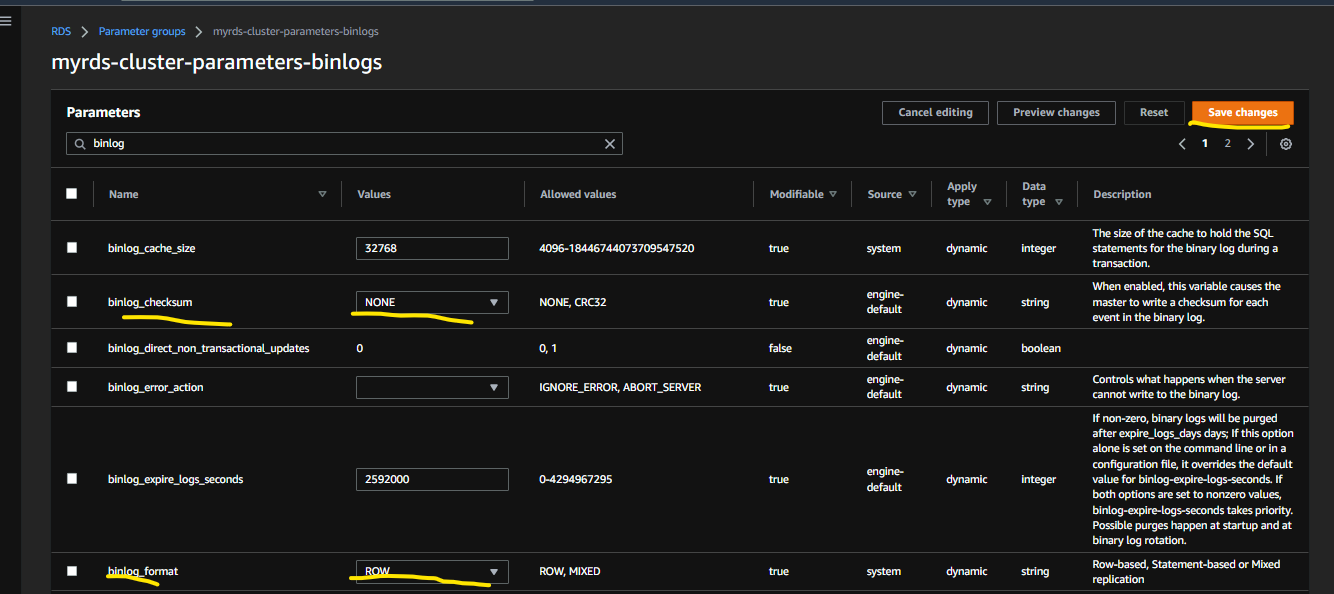Click the Preview changes button

(x=1056, y=113)
